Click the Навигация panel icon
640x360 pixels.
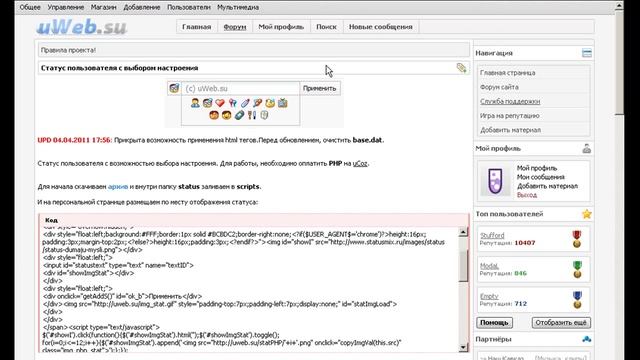[587, 53]
